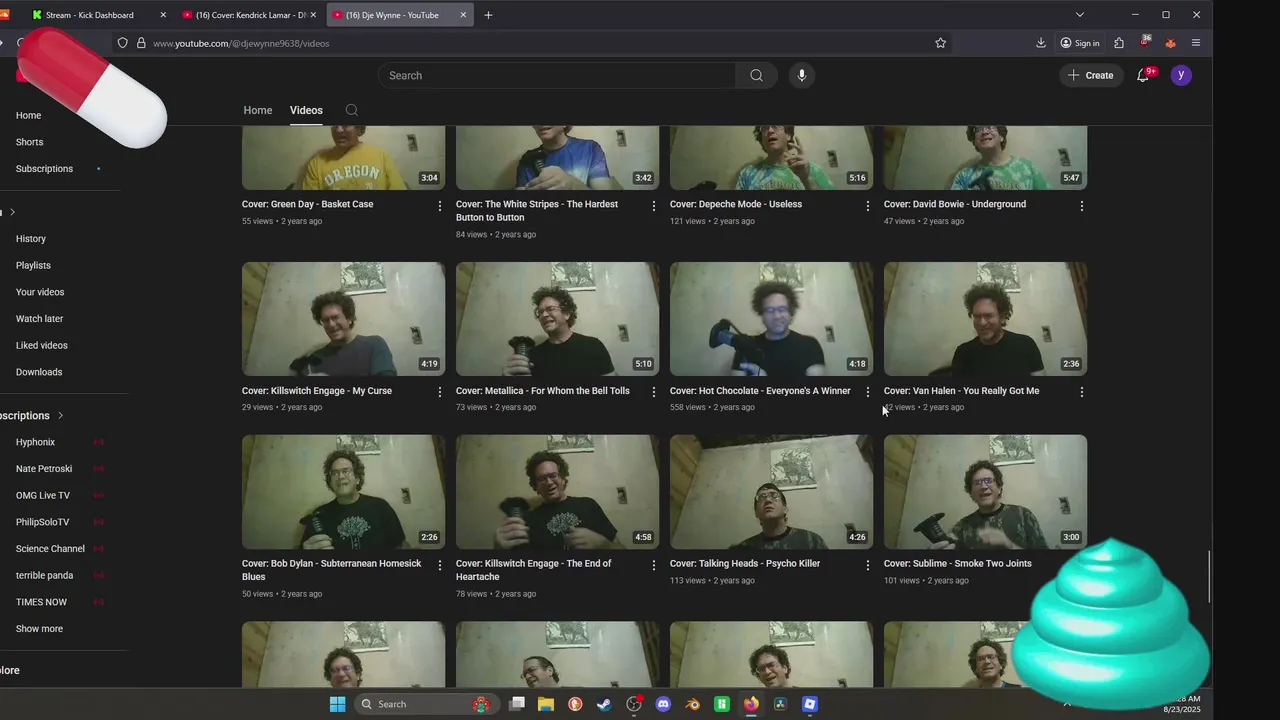Screen dimensions: 1280x720
Task: Open options for Killswitch Engage My Curse video
Action: tap(439, 392)
